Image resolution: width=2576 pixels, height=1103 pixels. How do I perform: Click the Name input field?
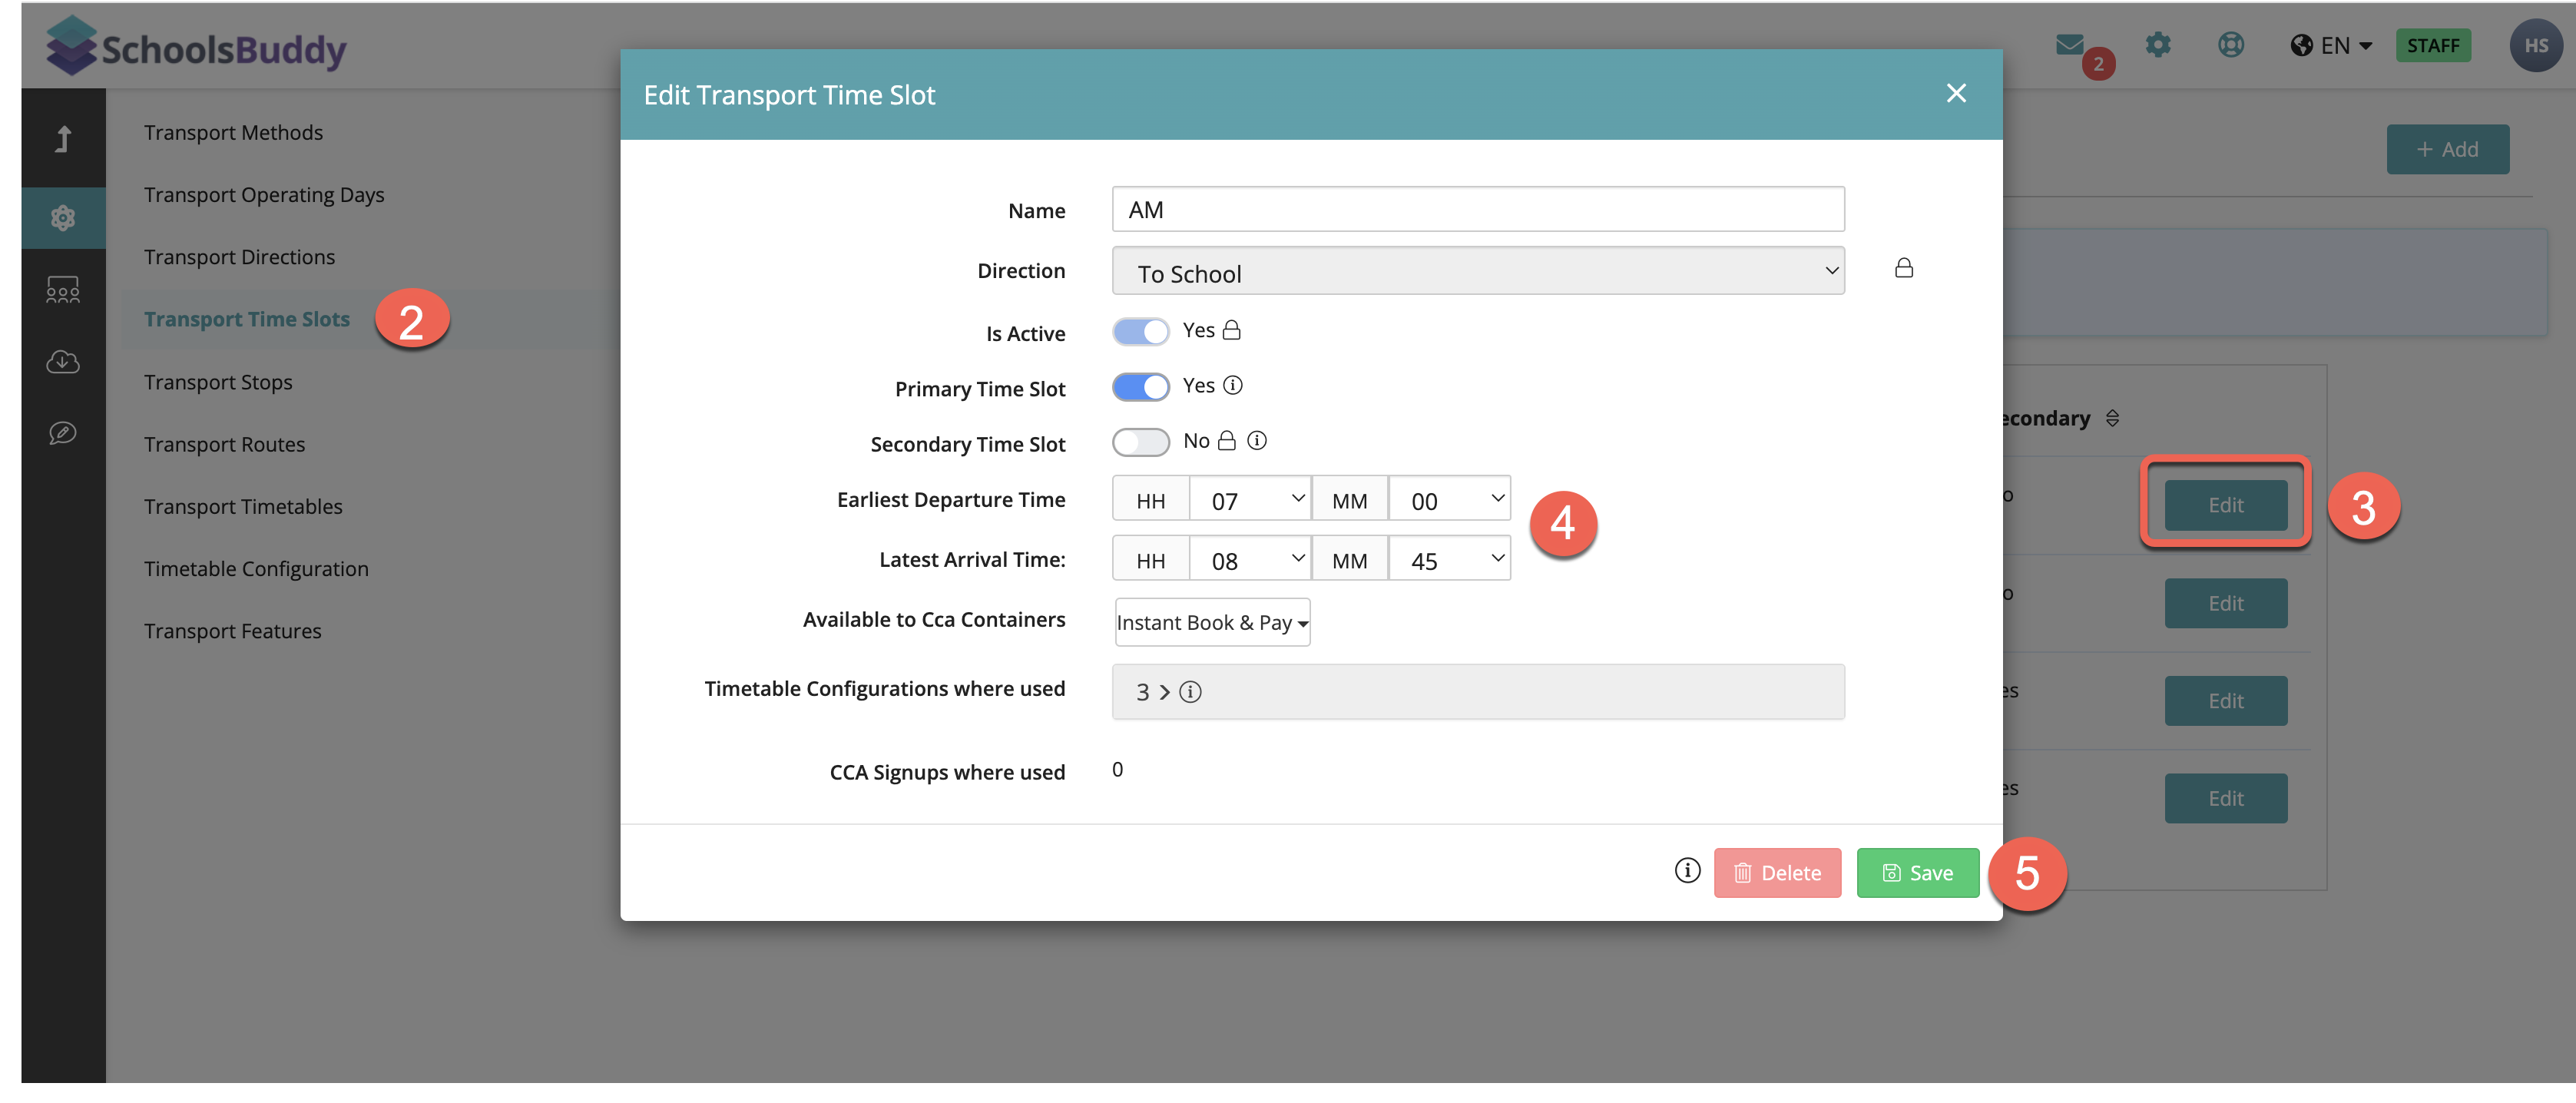point(1477,210)
